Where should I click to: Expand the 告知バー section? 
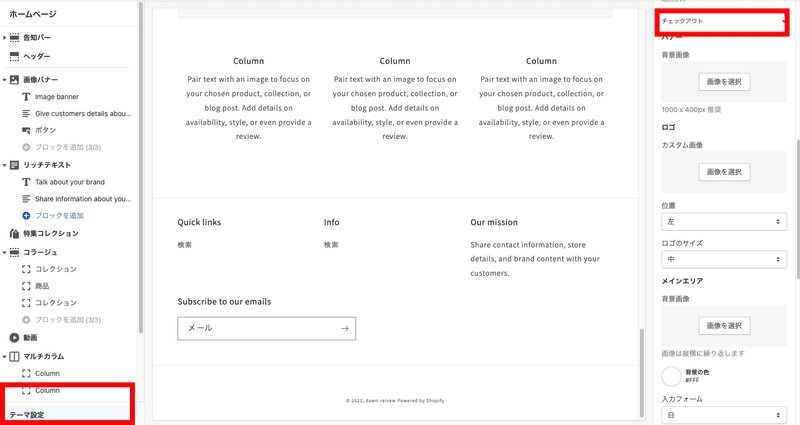[5, 37]
